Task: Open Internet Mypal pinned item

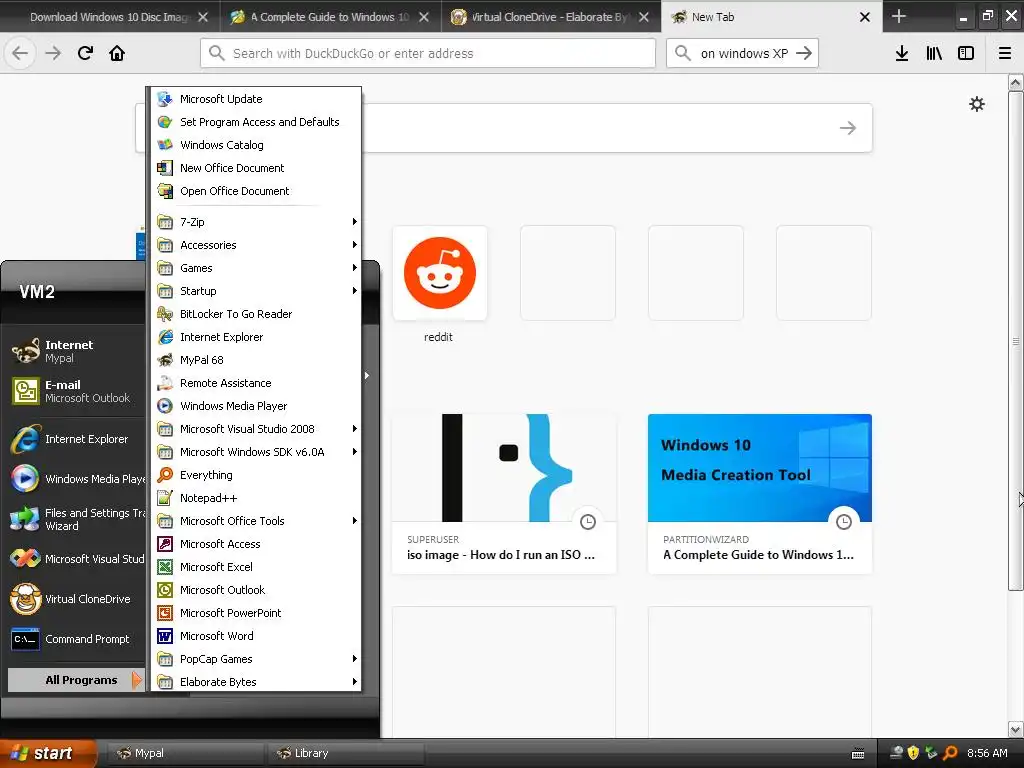Action: (x=76, y=351)
